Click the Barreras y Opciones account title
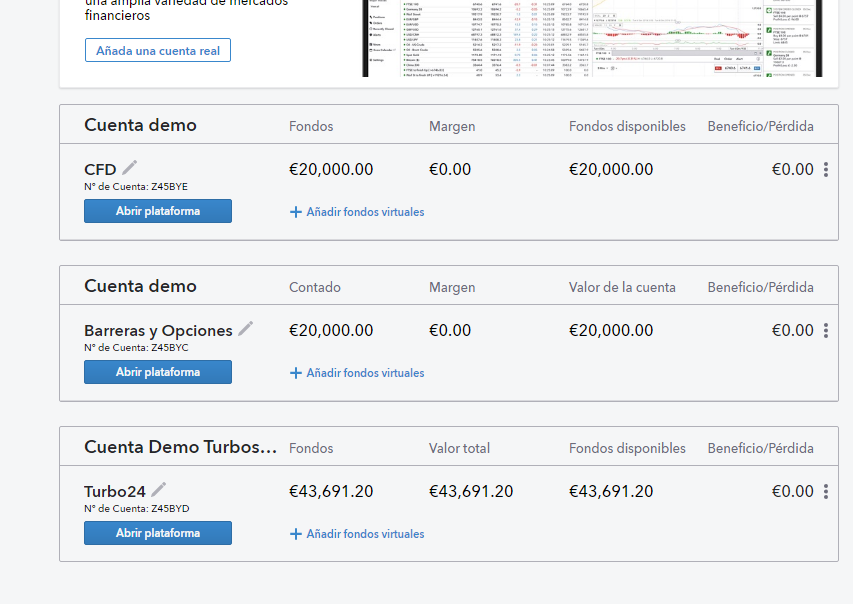 158,330
